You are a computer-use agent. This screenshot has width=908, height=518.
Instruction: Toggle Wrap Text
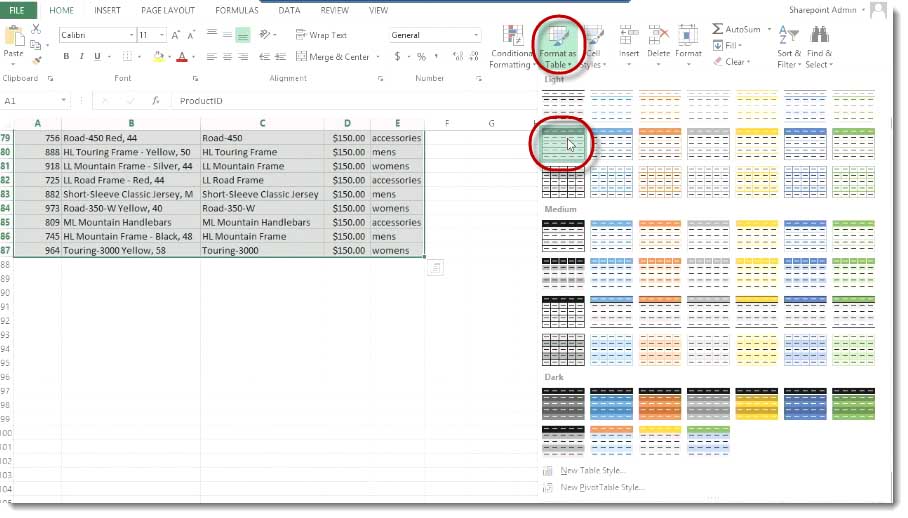point(321,35)
